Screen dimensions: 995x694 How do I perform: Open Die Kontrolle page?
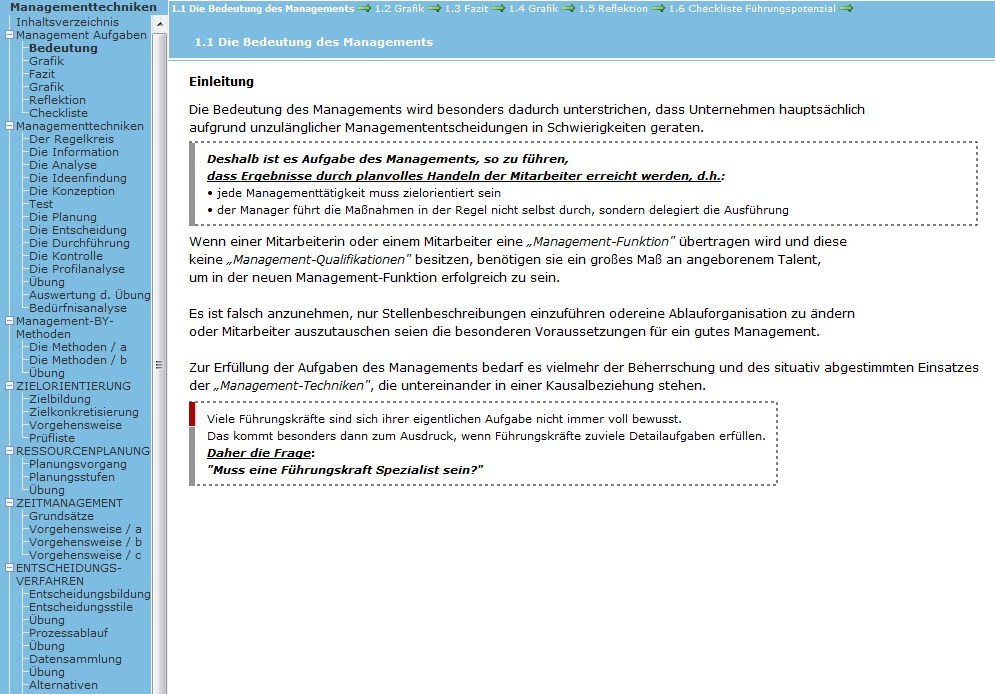click(x=66, y=256)
